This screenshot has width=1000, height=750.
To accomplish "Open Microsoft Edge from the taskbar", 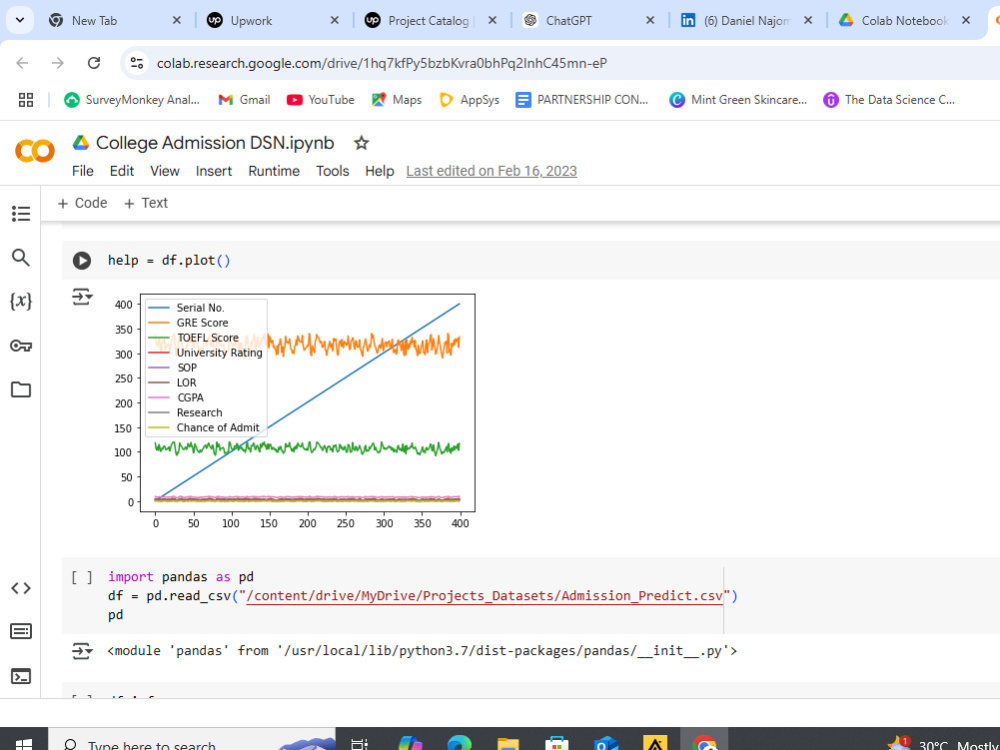I will [x=459, y=744].
